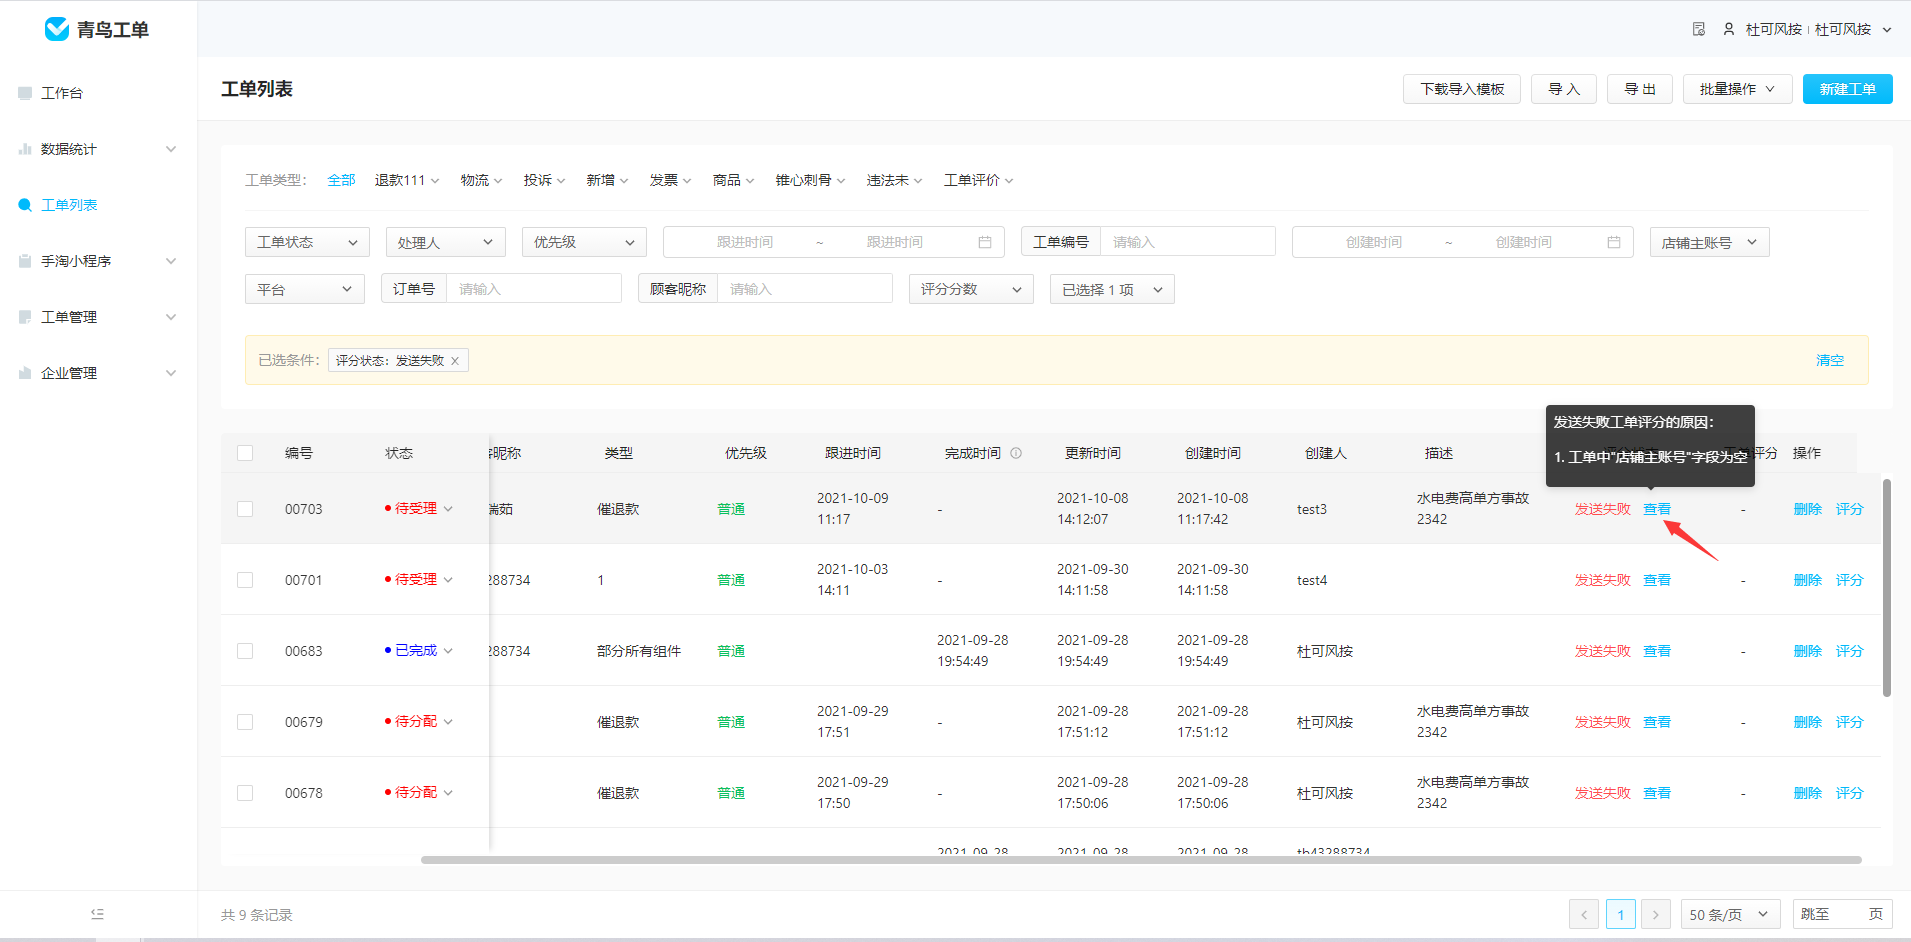This screenshot has width=1911, height=942.
Task: Select checkbox for ticket 00679
Action: click(x=245, y=722)
